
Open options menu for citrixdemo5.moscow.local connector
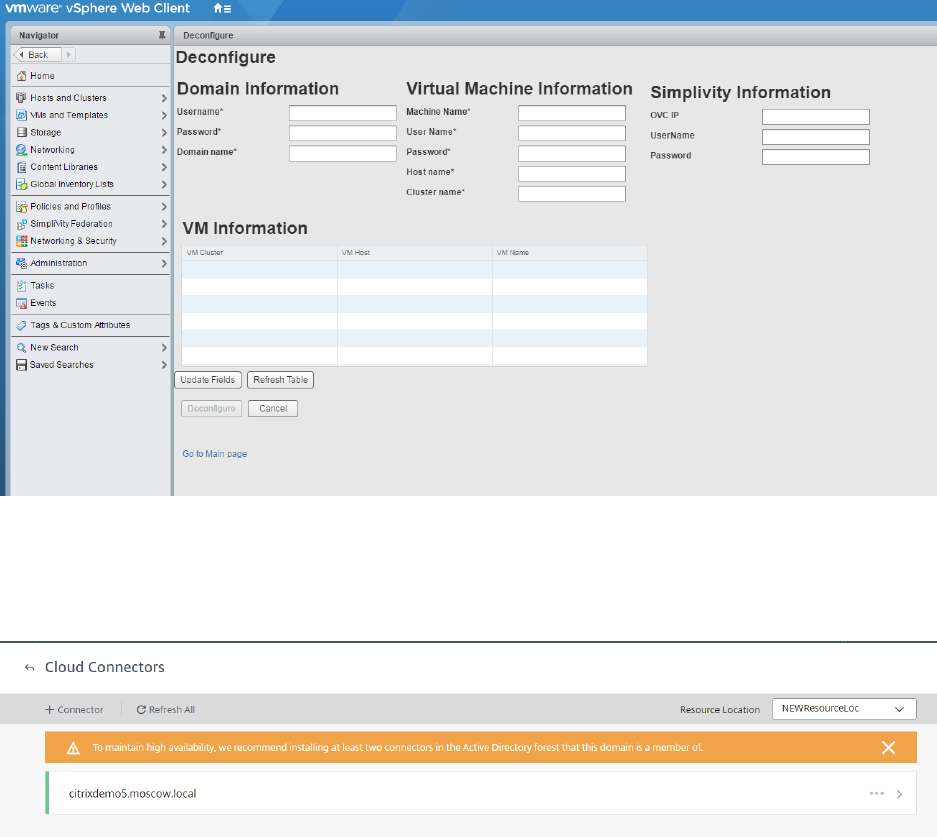(x=876, y=793)
